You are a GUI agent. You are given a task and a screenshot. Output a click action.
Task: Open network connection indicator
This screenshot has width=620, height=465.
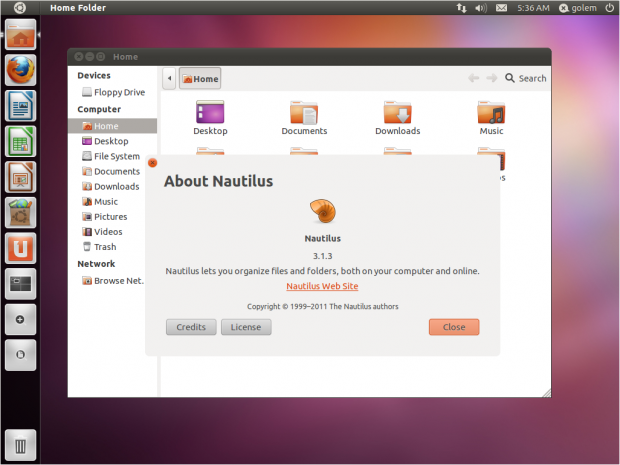pyautogui.click(x=461, y=8)
